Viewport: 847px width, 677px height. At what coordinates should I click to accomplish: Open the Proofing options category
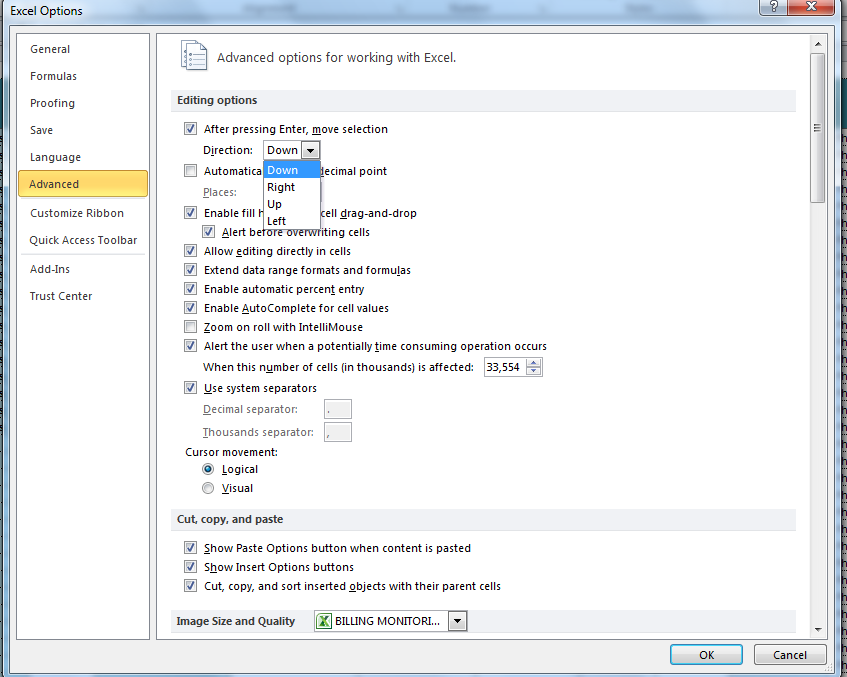(83, 103)
